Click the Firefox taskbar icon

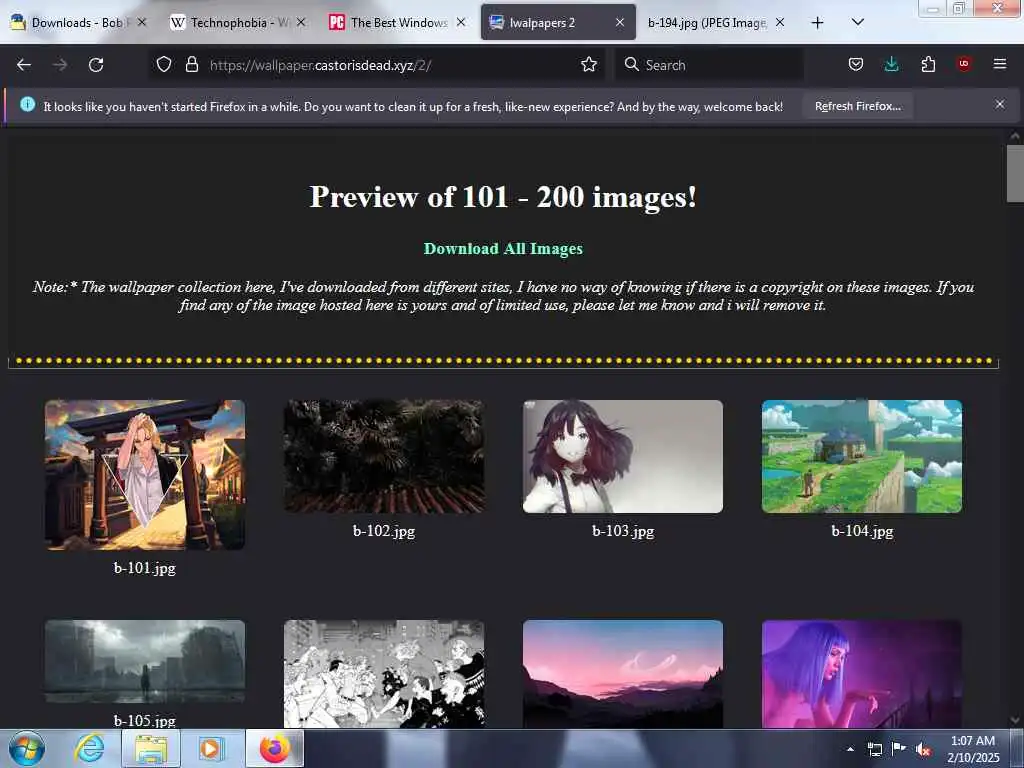[x=275, y=748]
